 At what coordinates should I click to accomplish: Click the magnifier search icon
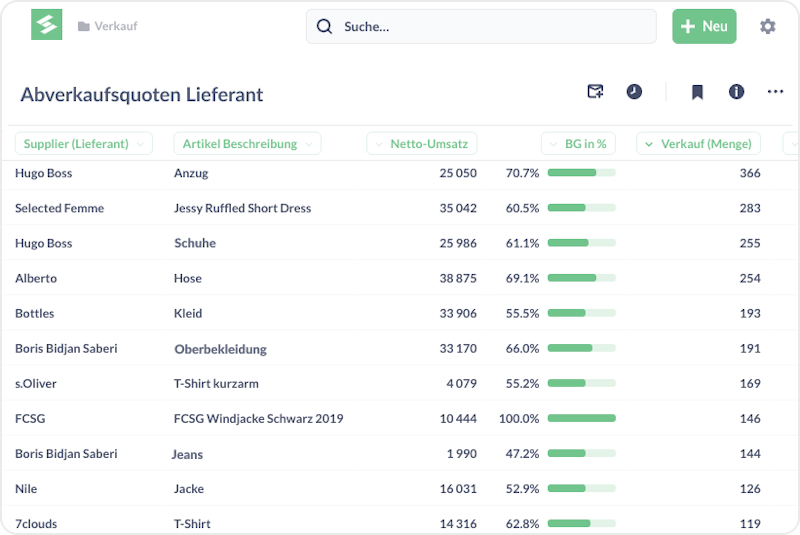(324, 27)
